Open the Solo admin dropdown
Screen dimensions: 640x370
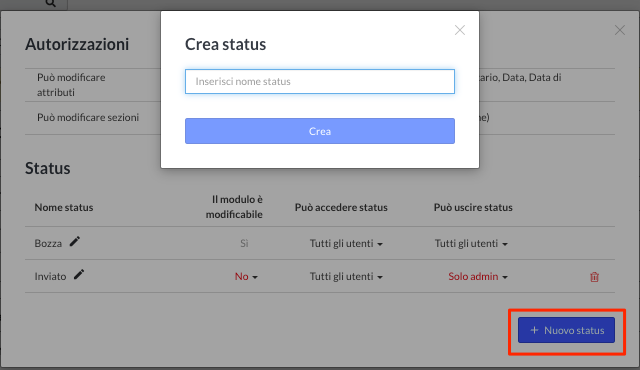(x=478, y=277)
